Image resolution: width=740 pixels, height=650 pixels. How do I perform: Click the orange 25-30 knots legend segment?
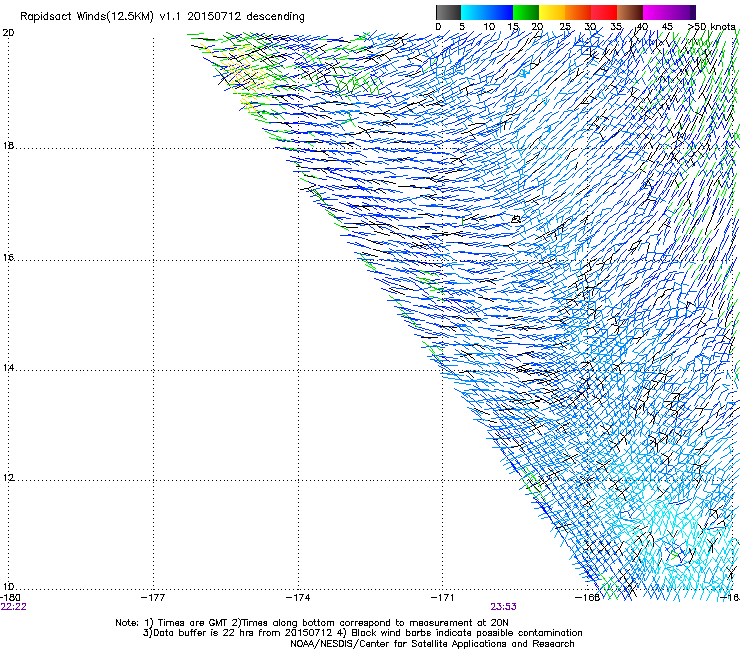pos(578,12)
